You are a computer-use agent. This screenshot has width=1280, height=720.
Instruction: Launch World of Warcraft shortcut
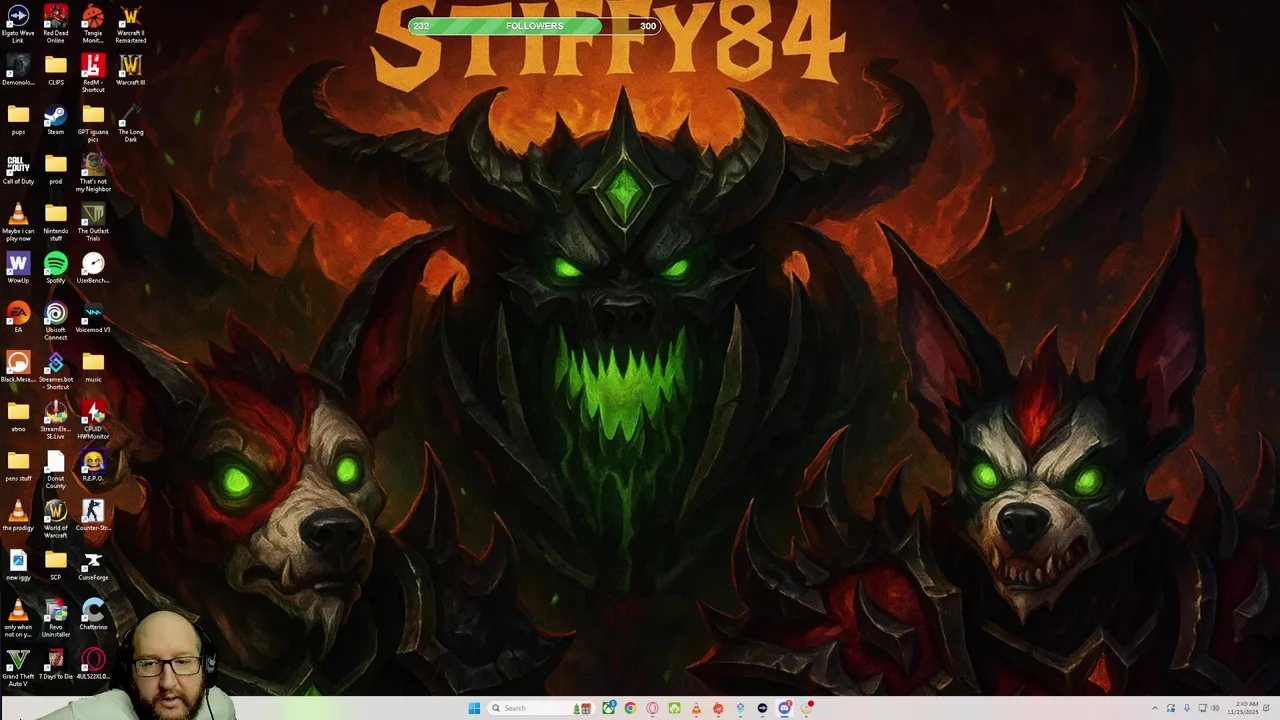click(x=55, y=519)
